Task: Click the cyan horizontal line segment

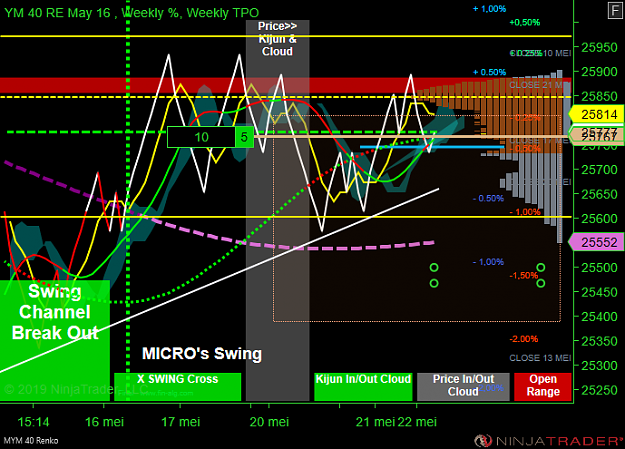Action: (432, 147)
